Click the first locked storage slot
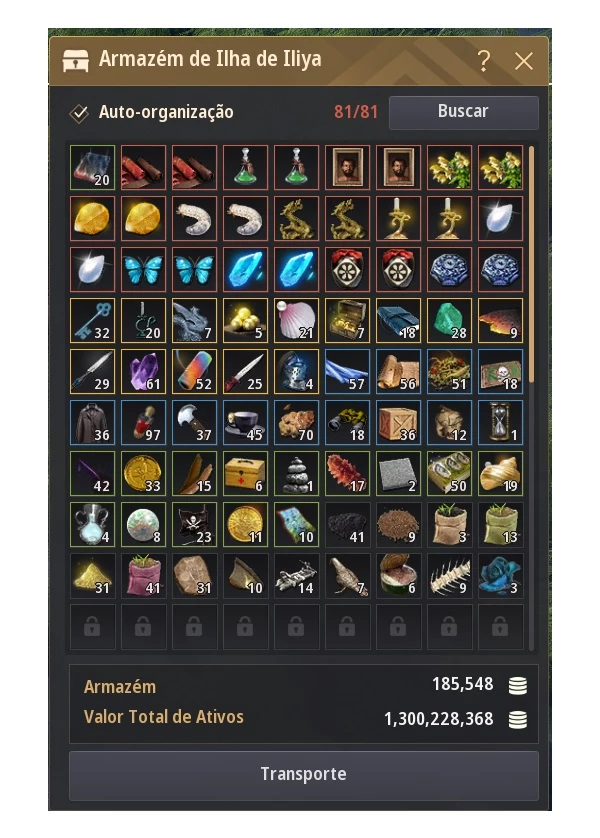Screen dimensions: 600x838 pyautogui.click(x=92, y=626)
